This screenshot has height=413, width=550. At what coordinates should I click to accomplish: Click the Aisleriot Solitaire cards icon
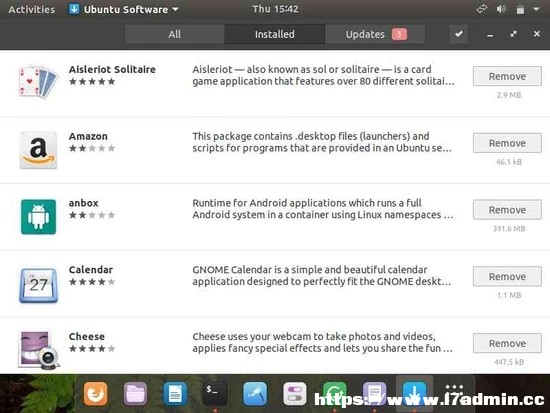pos(38,81)
